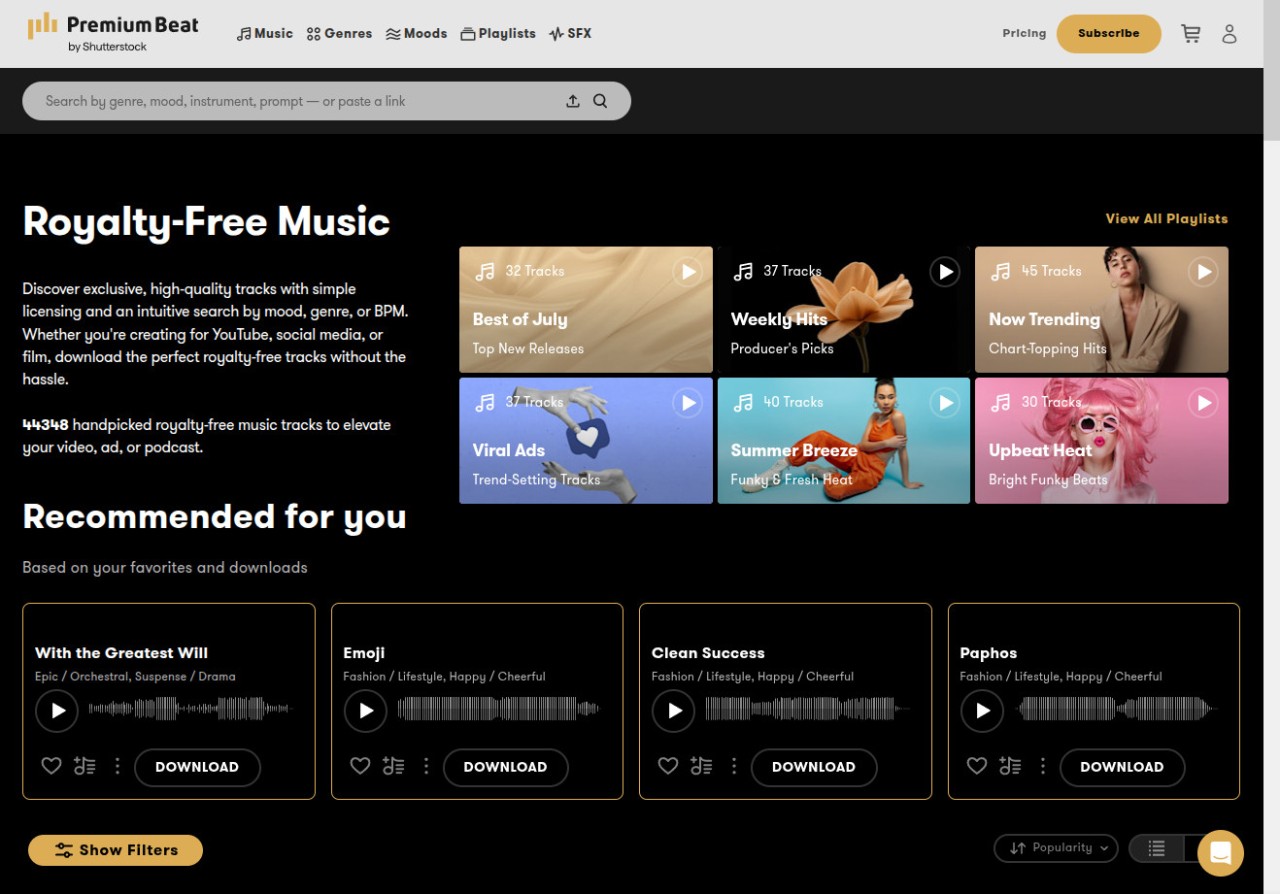
Task: Open more options for Emoji track
Action: pyautogui.click(x=426, y=766)
